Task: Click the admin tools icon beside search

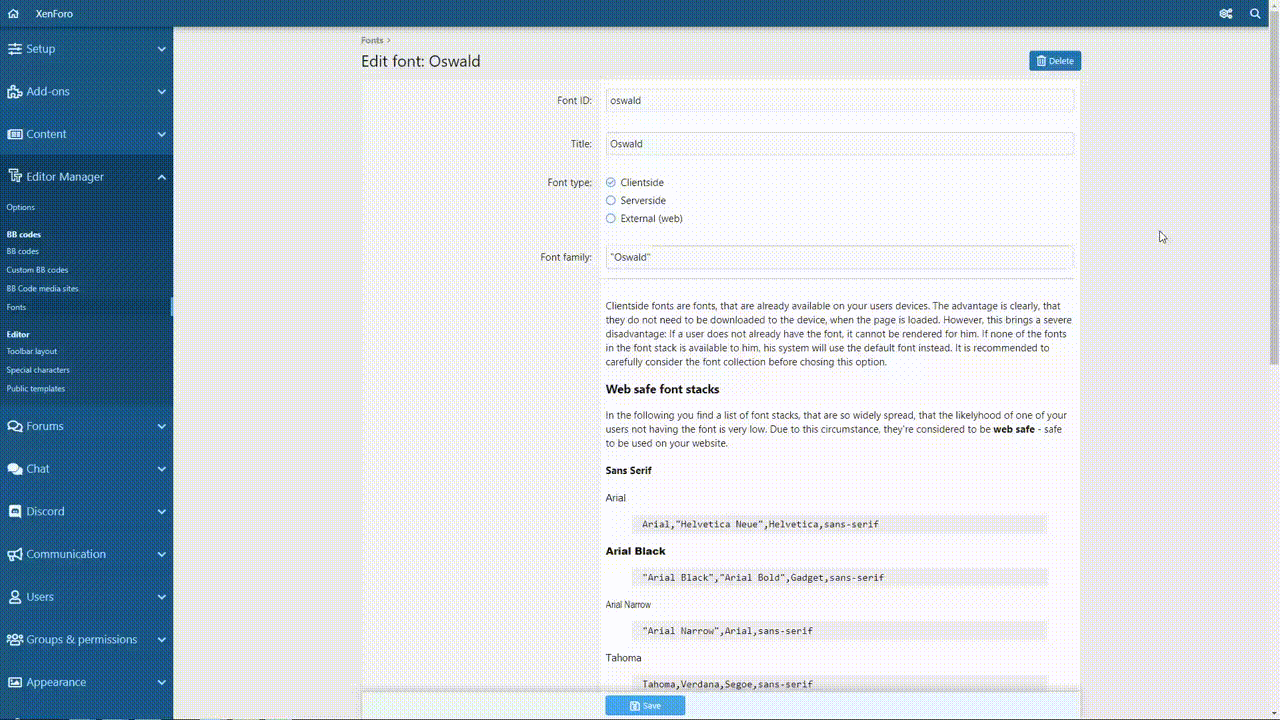Action: [x=1225, y=14]
